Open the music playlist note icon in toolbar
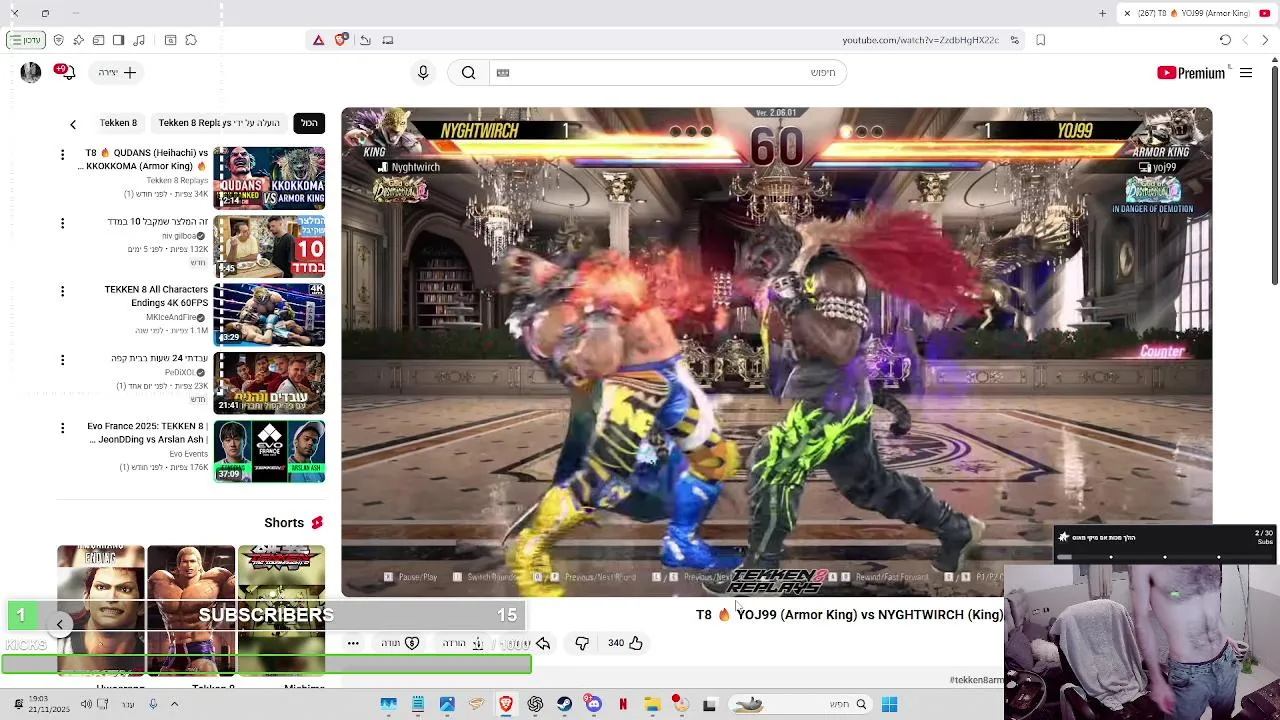 [139, 40]
